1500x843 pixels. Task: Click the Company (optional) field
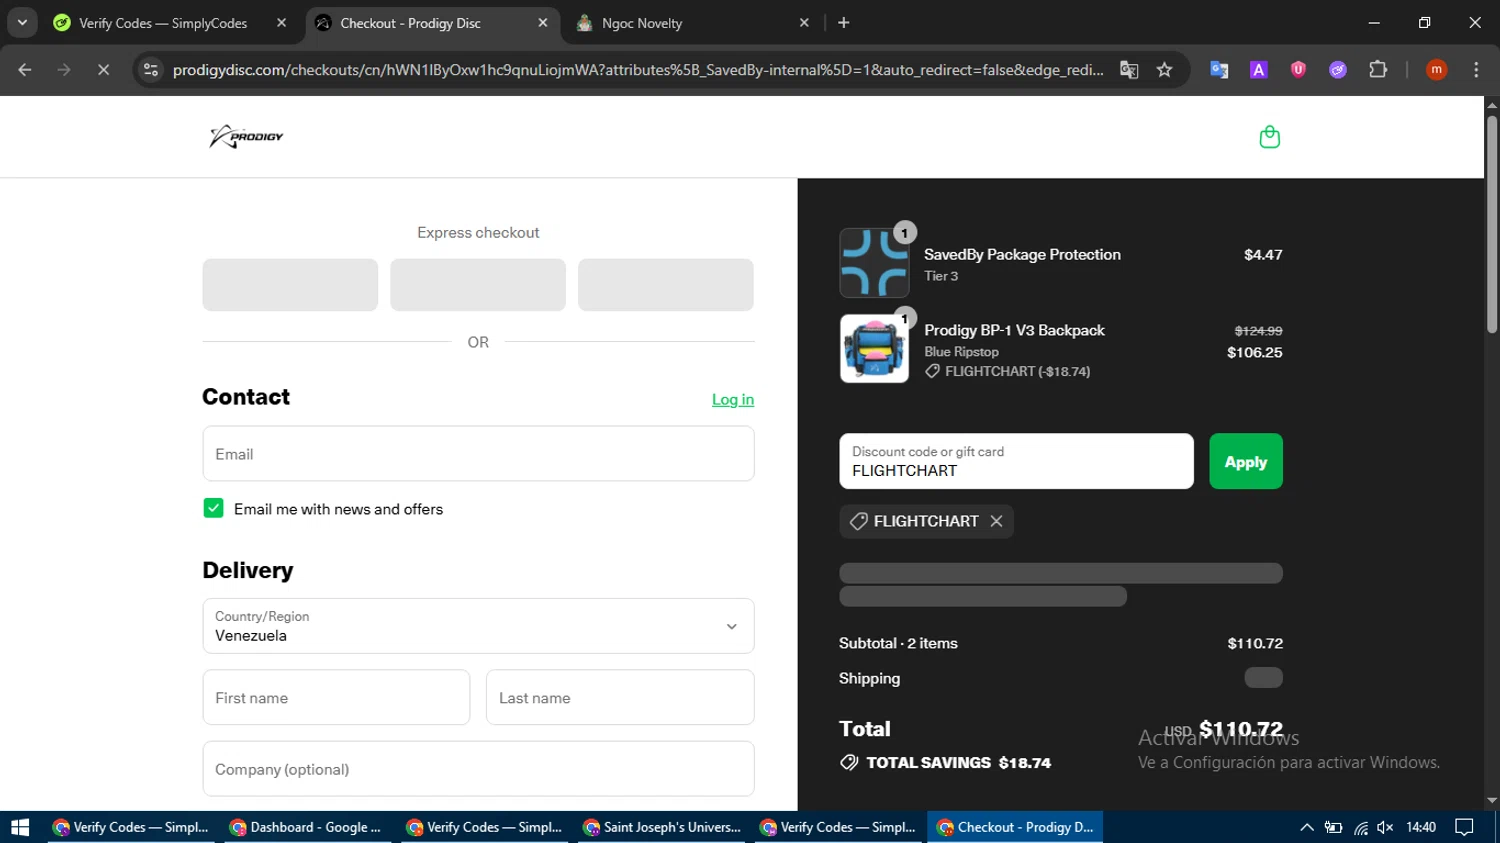click(x=478, y=769)
